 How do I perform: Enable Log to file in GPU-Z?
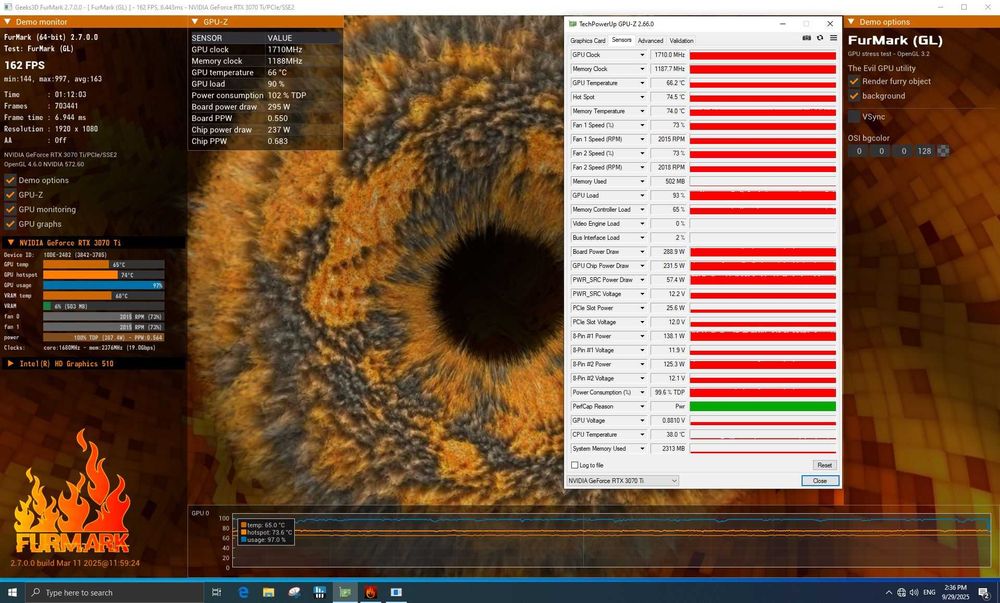pyautogui.click(x=575, y=465)
